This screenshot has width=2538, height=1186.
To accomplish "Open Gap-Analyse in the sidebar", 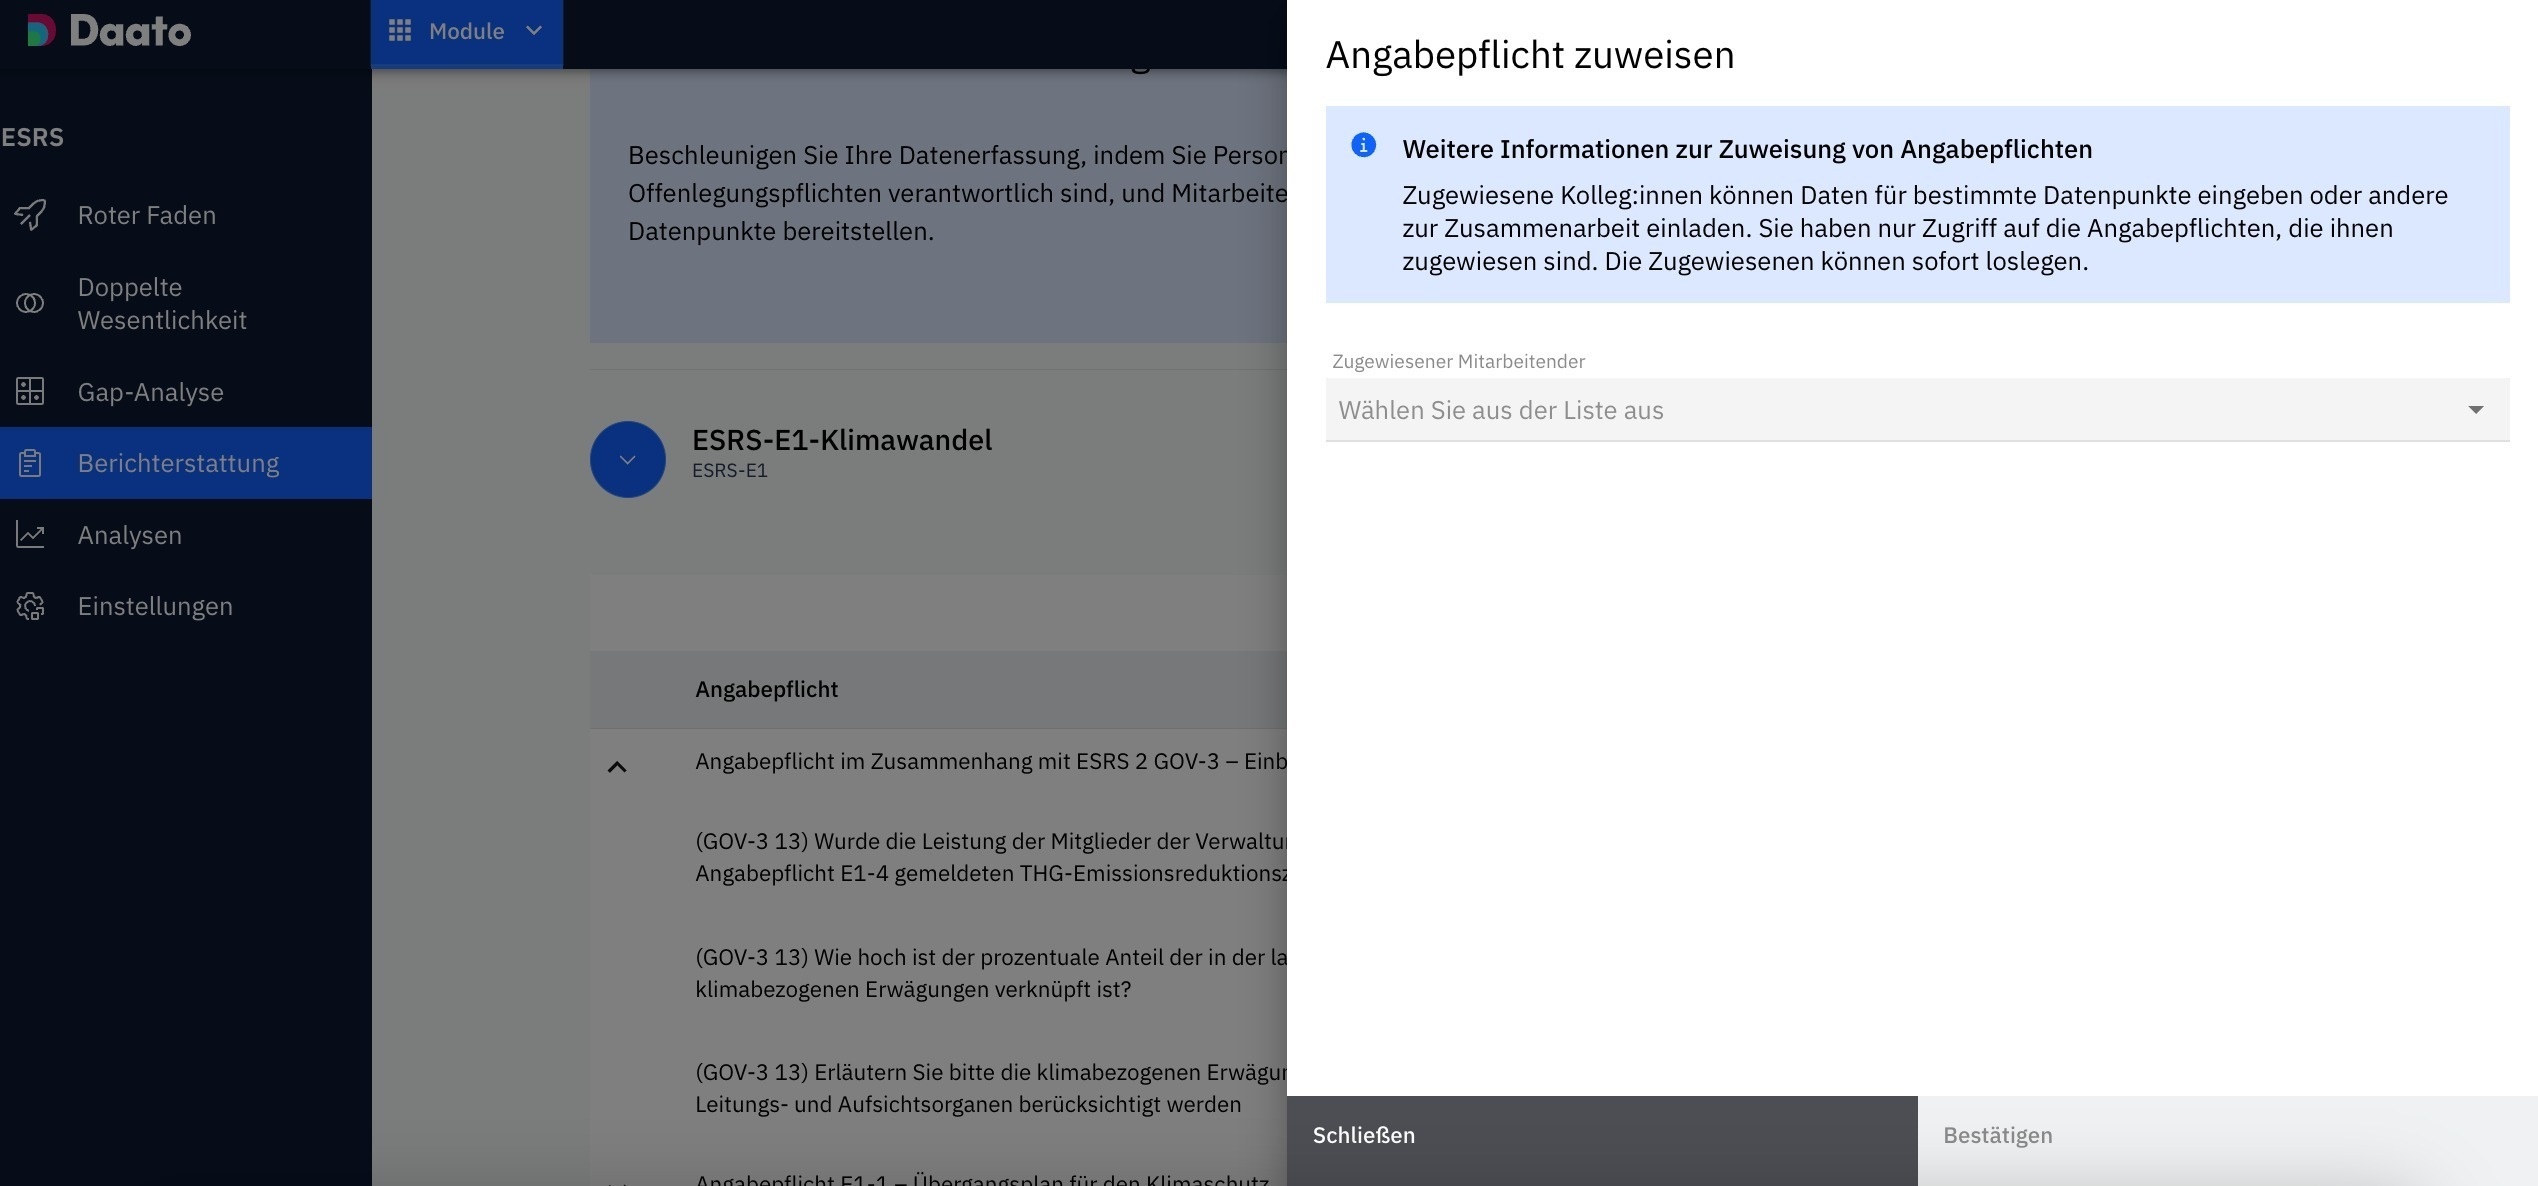I will coord(150,392).
